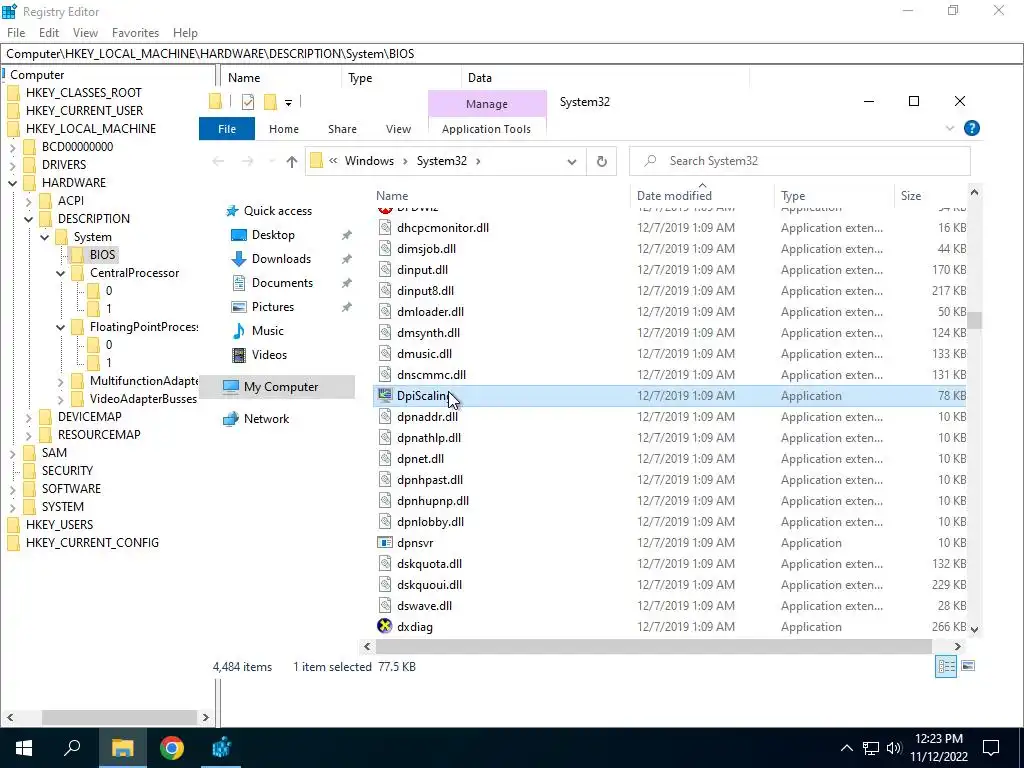Show hidden system tray icons
The width and height of the screenshot is (1024, 768).
point(846,748)
